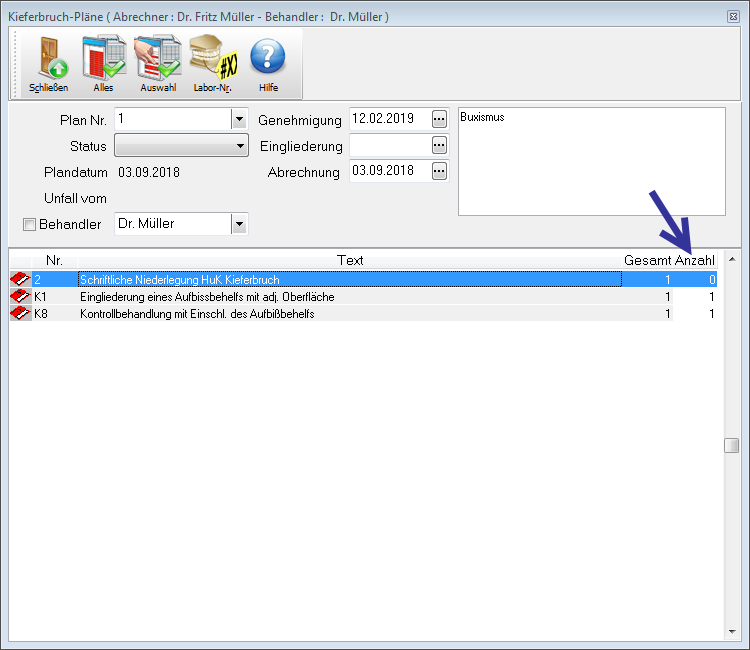The height and width of the screenshot is (650, 750).
Task: Click the list's scroll down arrow
Action: pos(732,632)
